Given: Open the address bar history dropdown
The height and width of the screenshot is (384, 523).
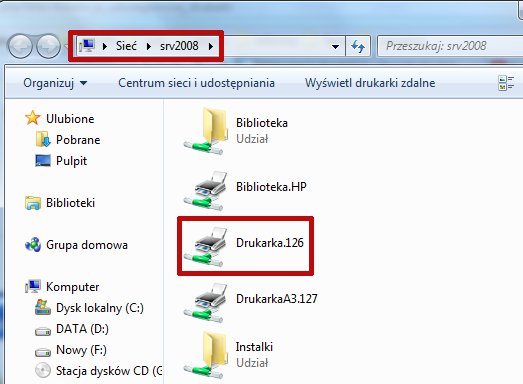Looking at the screenshot, I should click(x=335, y=47).
